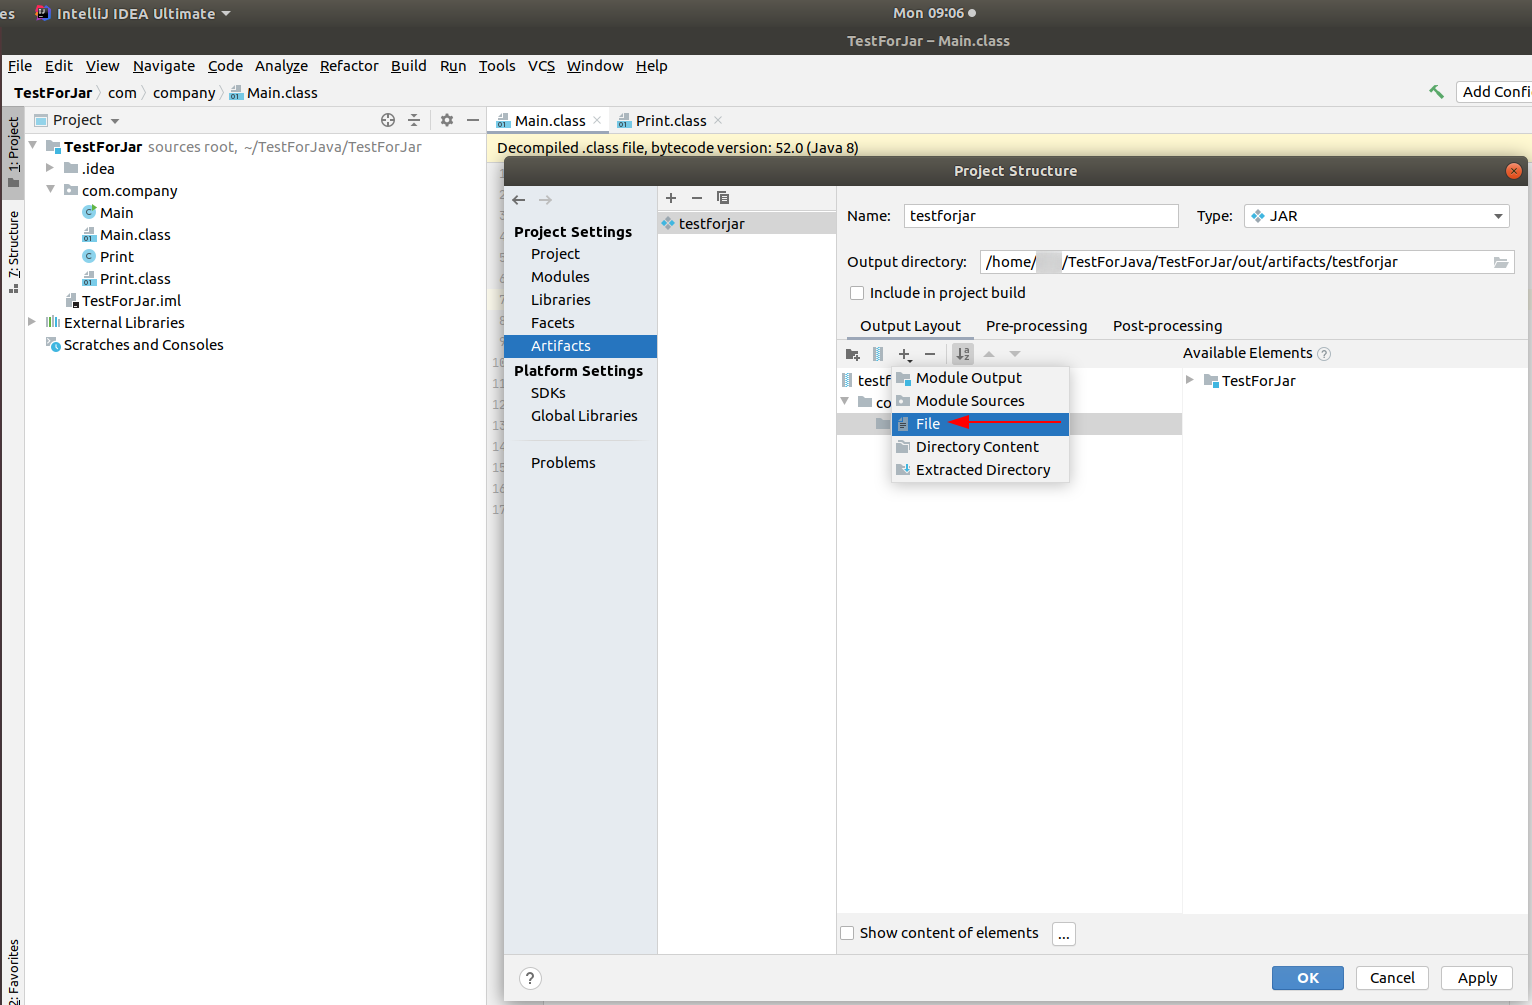Screen dimensions: 1532x1005
Task: Hide the Project tool window
Action: [x=473, y=120]
